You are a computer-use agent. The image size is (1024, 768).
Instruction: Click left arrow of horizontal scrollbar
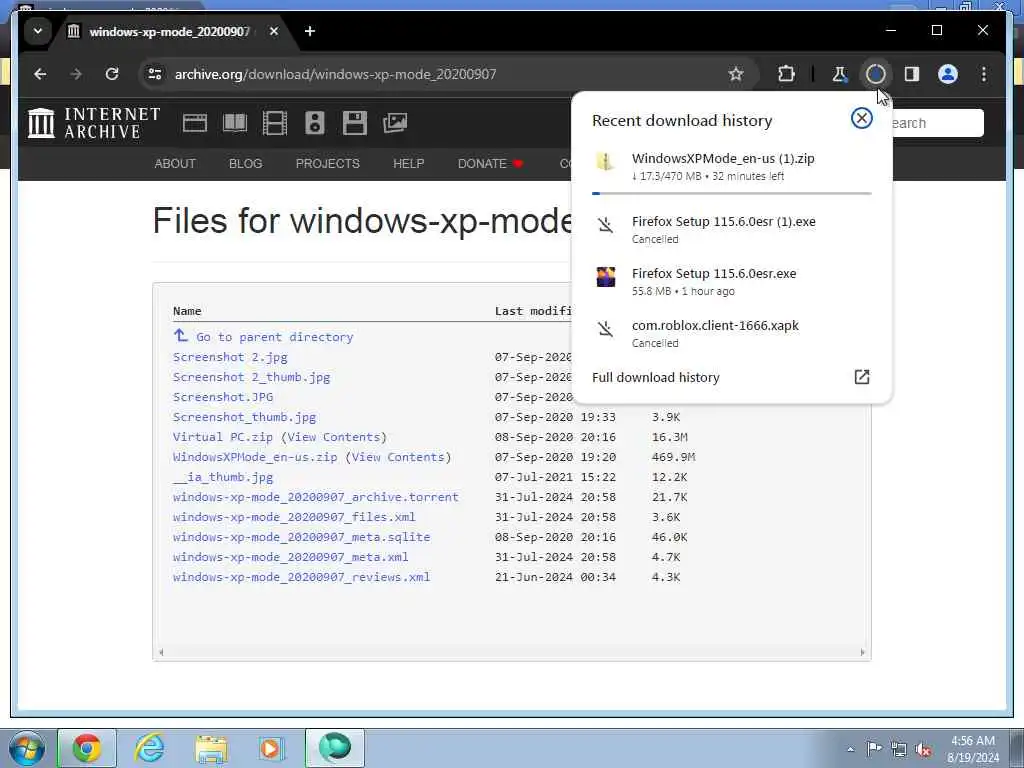pos(161,652)
